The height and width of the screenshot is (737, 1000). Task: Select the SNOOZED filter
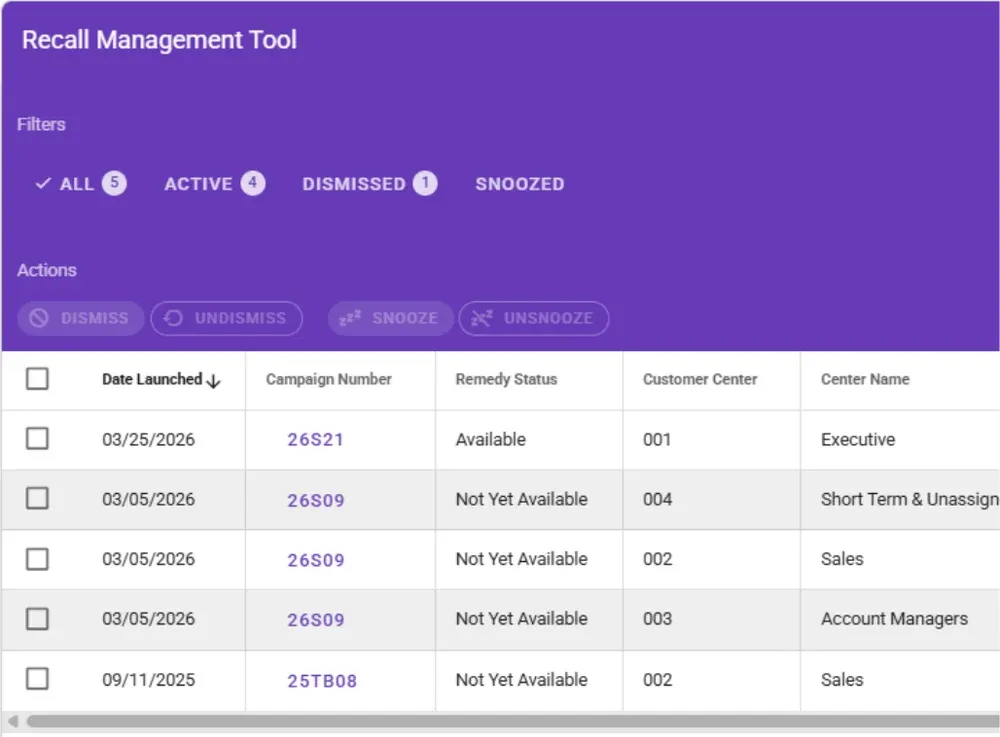(x=520, y=184)
